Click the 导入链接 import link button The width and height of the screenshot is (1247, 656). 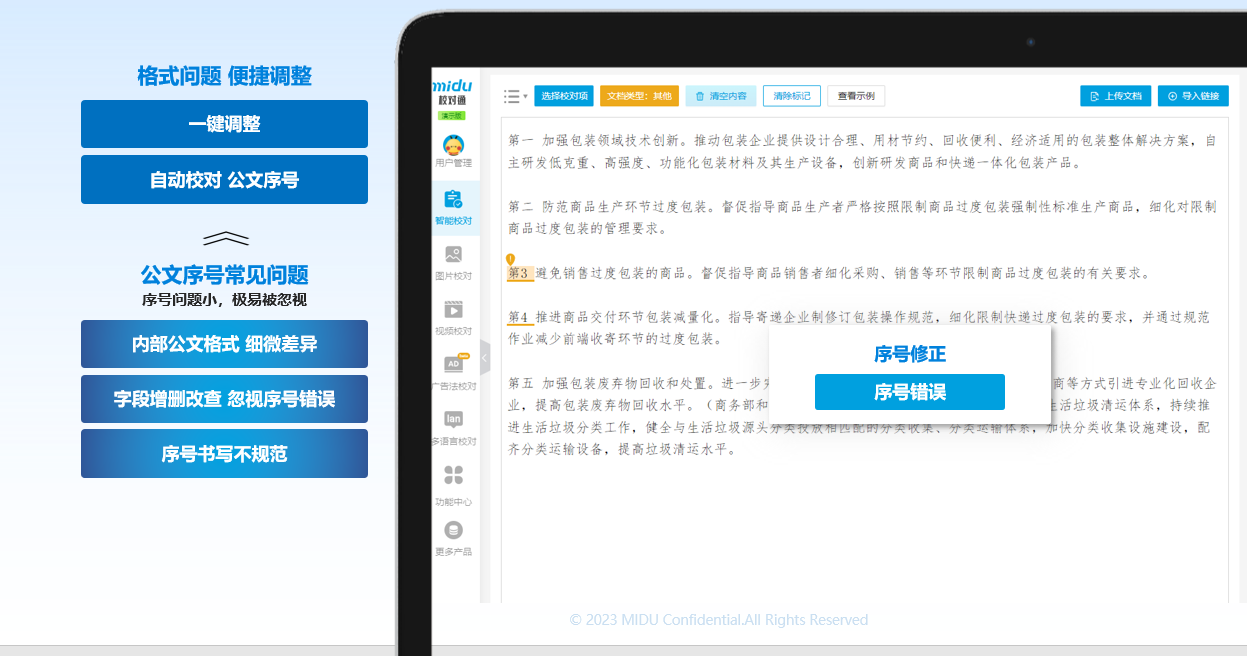click(x=1193, y=96)
